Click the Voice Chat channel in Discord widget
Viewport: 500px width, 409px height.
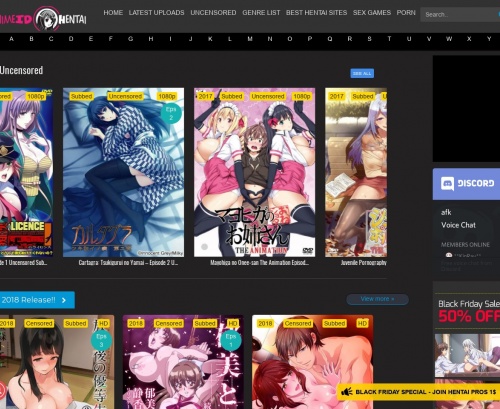pos(458,225)
